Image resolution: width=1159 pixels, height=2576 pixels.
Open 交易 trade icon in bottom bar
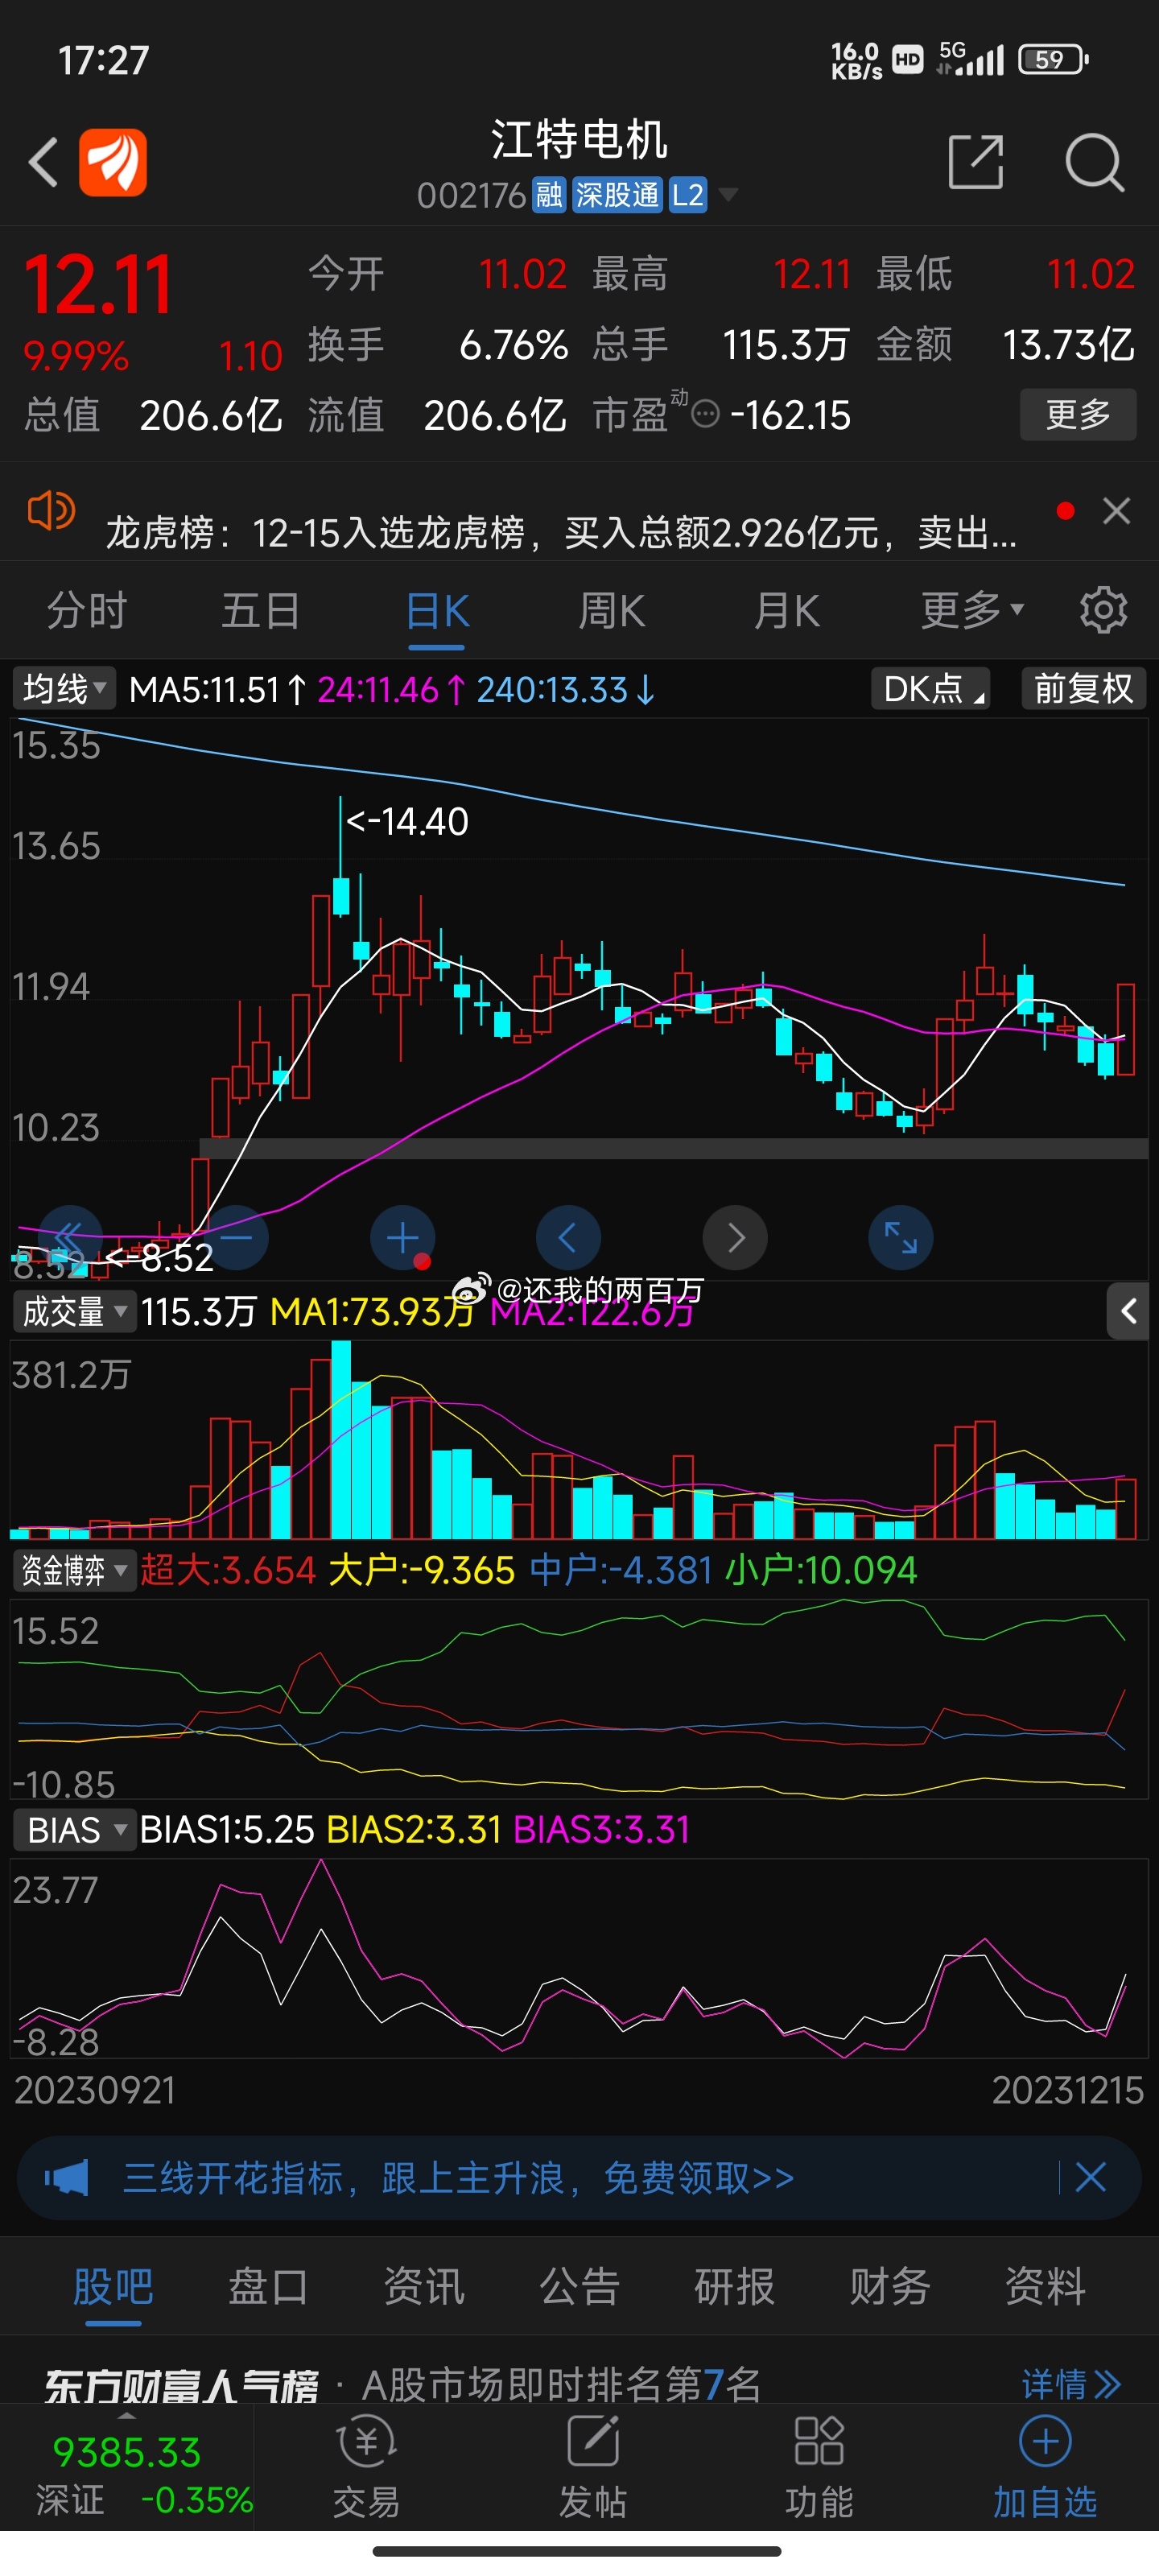(x=367, y=2466)
